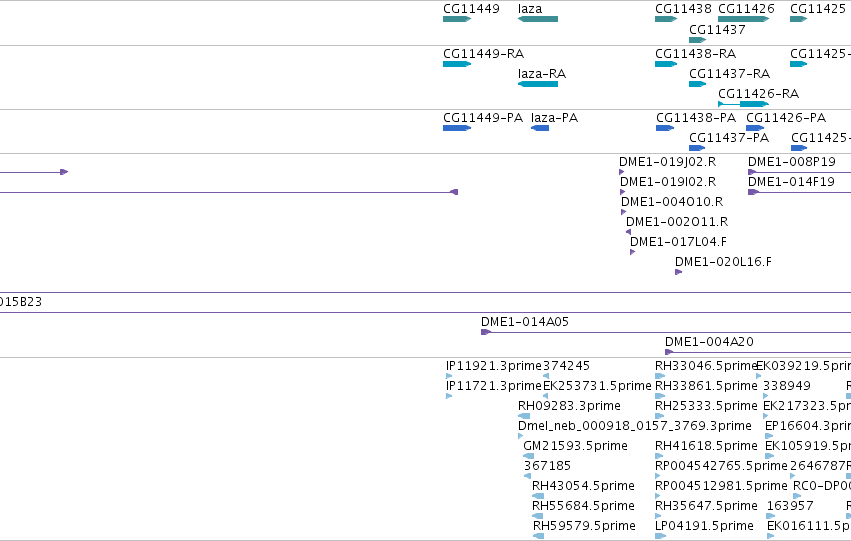Open the RH41618.5prime EST label
The image size is (851, 541).
(706, 446)
